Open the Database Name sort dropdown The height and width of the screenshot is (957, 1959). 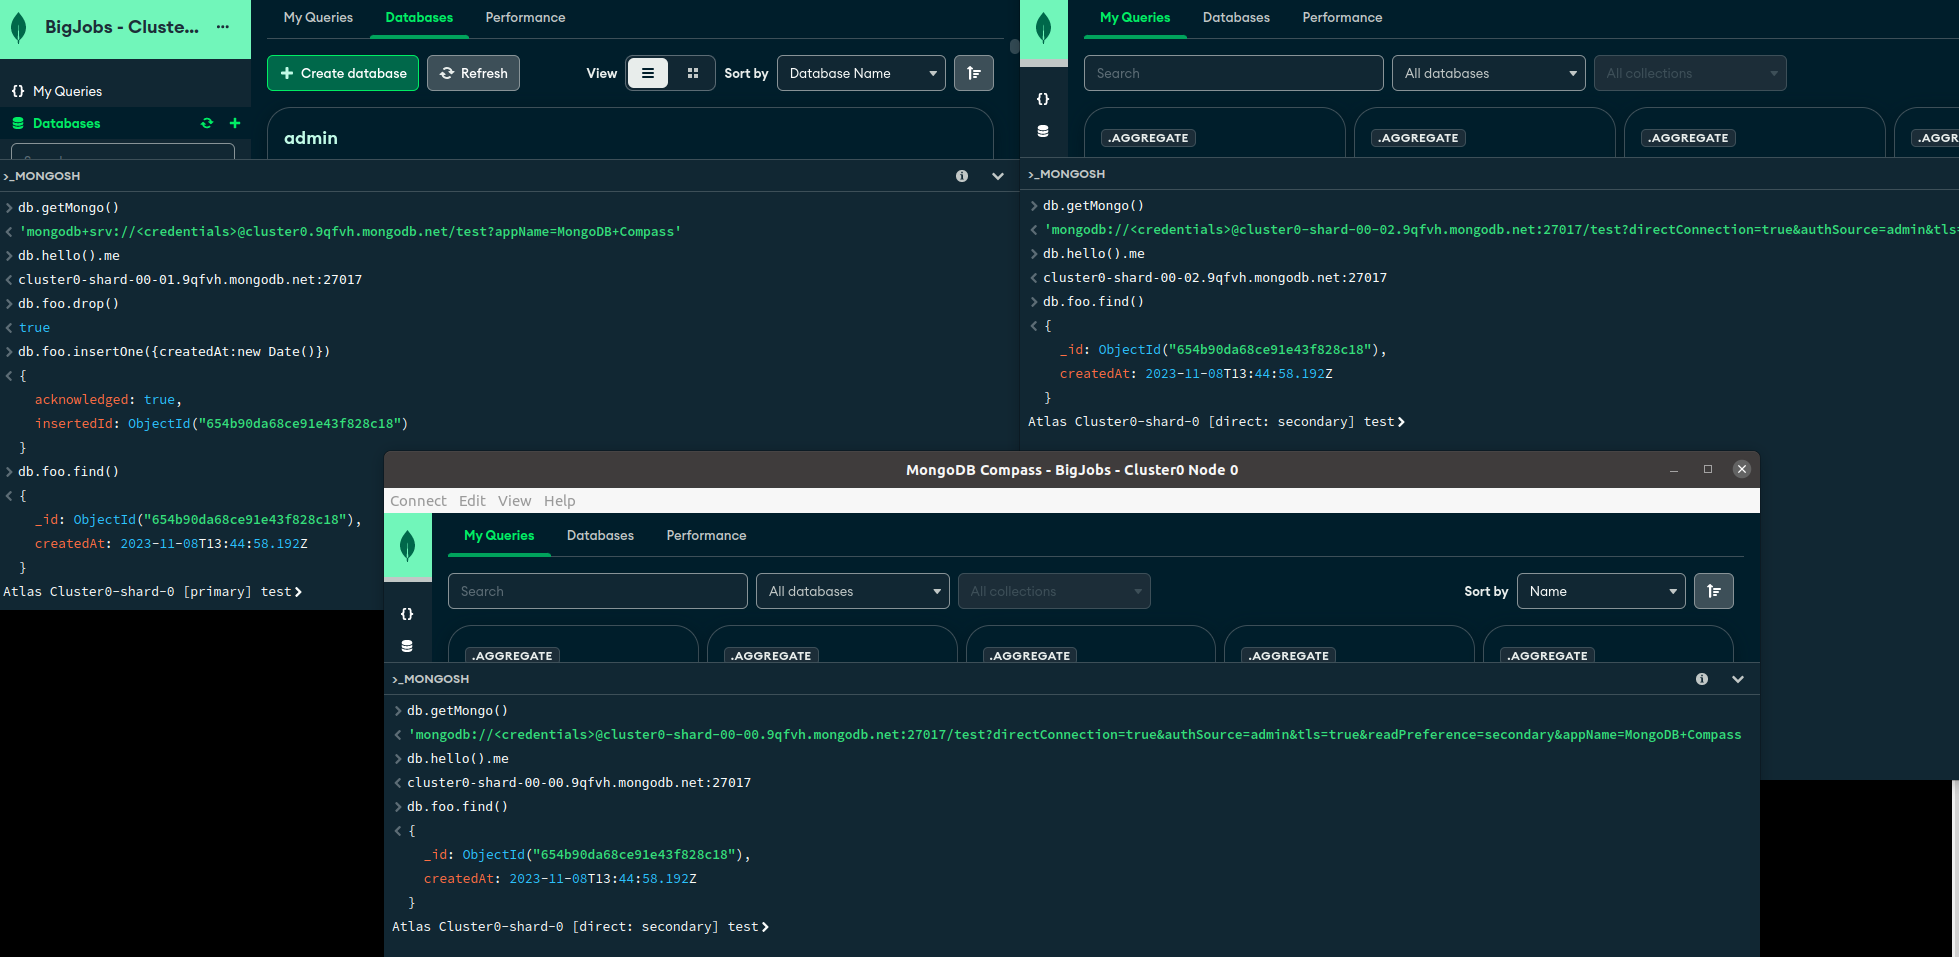point(861,73)
